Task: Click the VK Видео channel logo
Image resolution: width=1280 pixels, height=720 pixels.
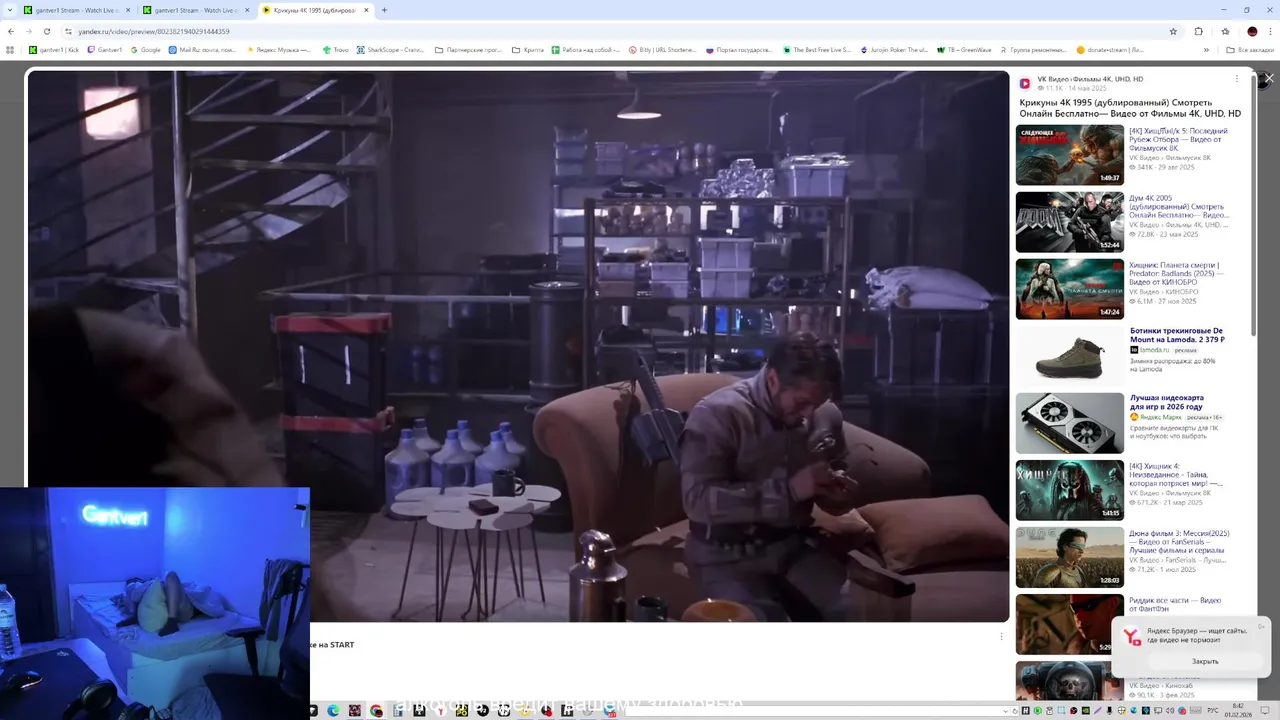Action: click(1025, 83)
